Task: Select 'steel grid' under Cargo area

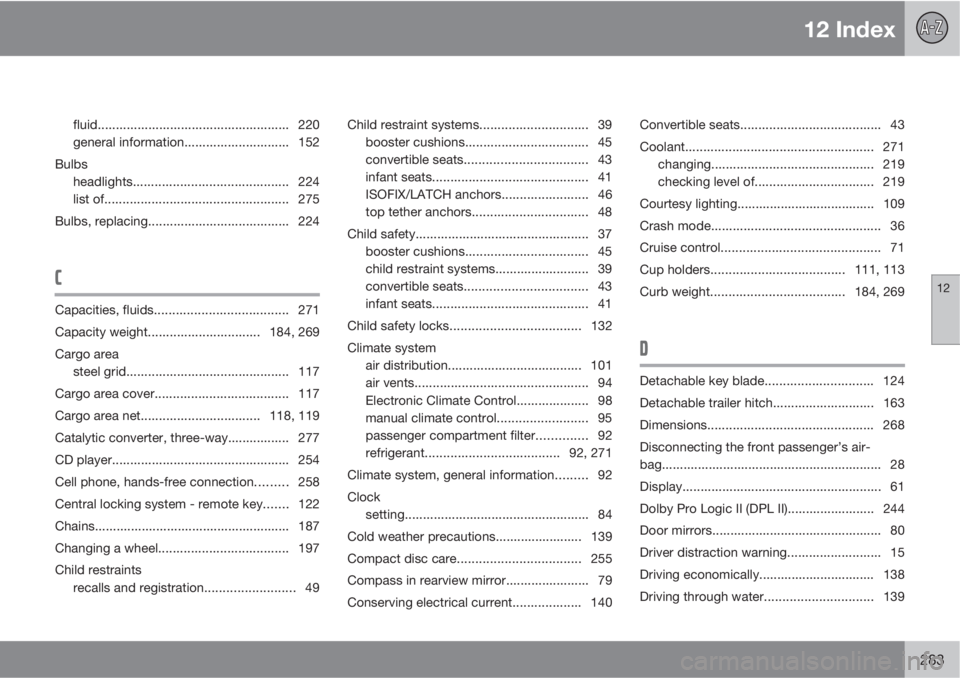Action: click(x=196, y=371)
